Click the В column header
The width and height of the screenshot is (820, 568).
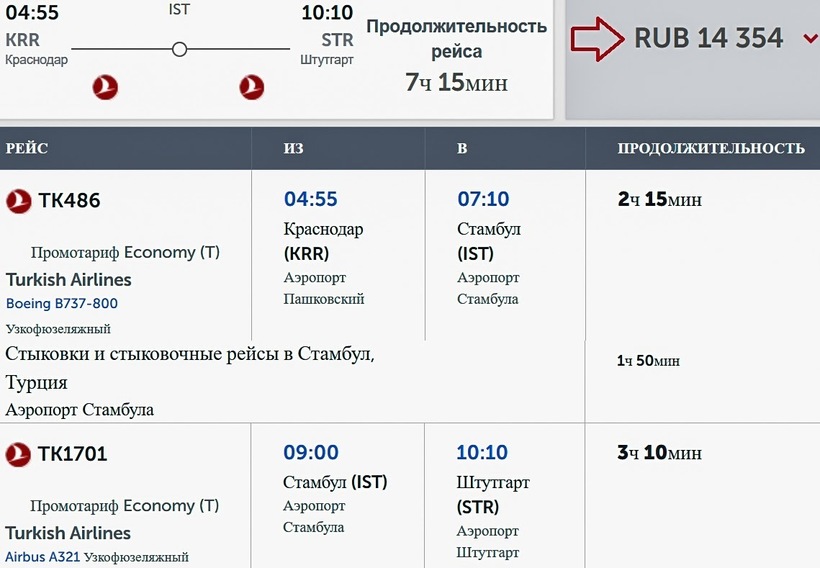pyautogui.click(x=462, y=149)
